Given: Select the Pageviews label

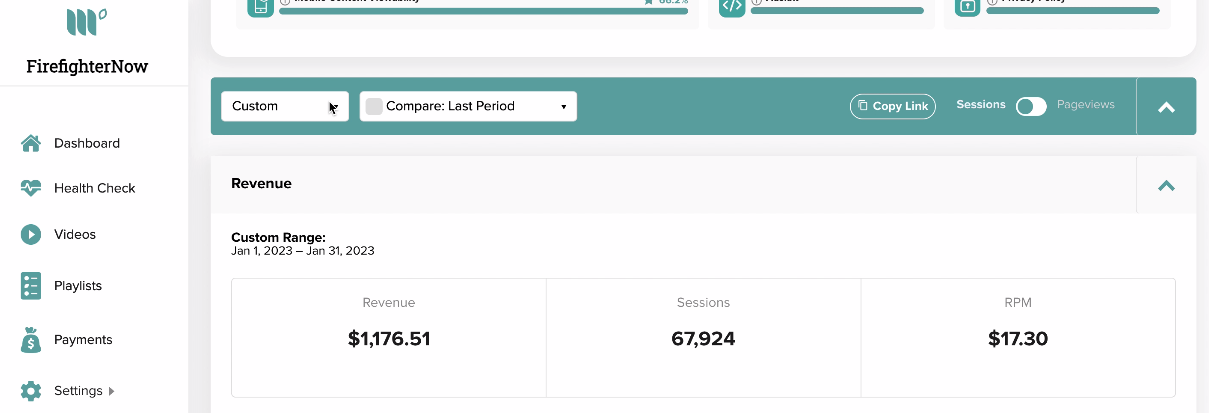Looking at the screenshot, I should pos(1085,104).
